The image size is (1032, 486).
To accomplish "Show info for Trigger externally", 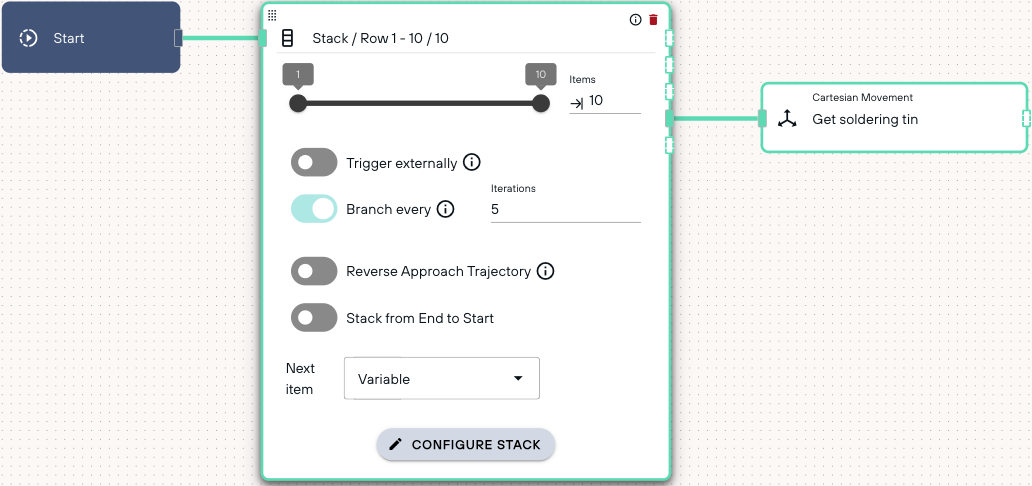I will click(x=472, y=163).
